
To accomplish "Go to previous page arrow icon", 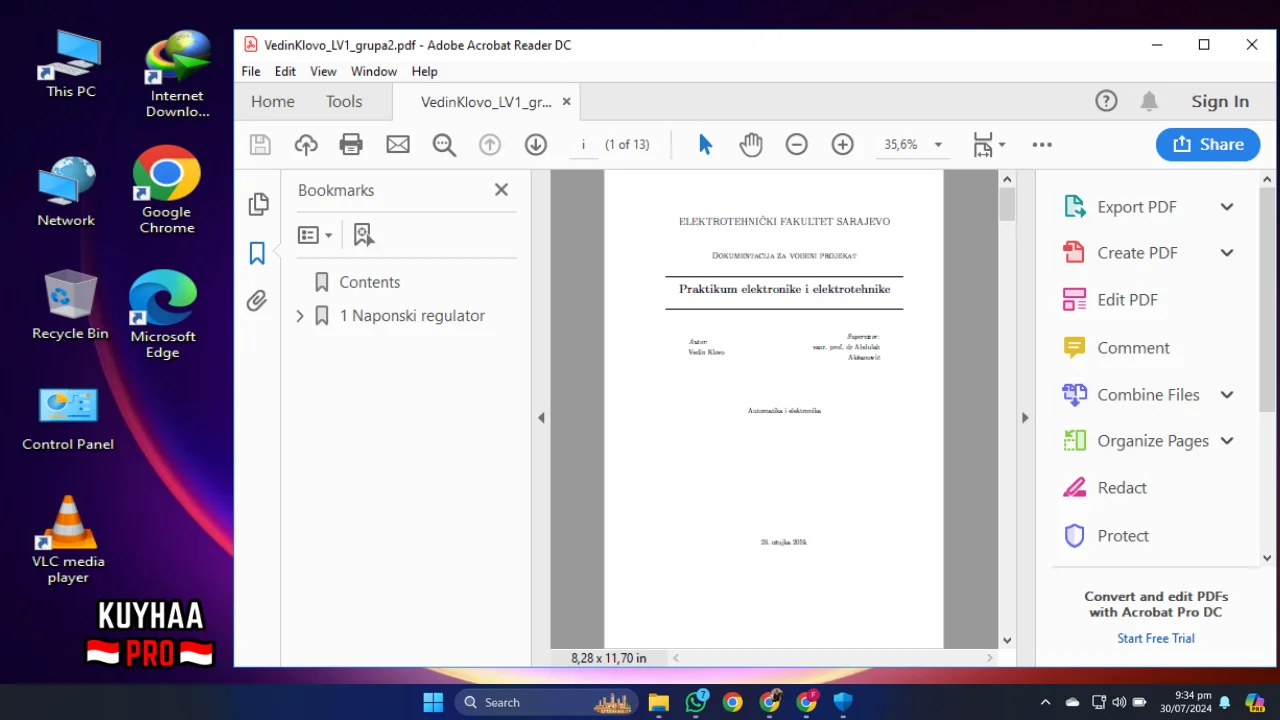I will tap(489, 144).
